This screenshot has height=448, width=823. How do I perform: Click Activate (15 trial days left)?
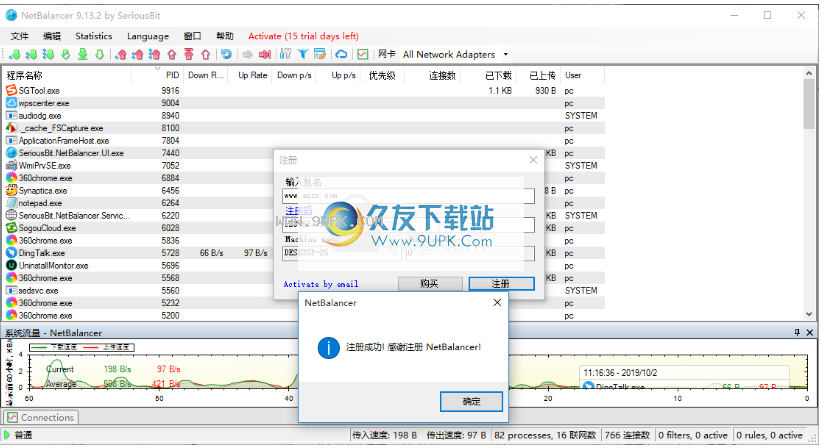tap(303, 36)
